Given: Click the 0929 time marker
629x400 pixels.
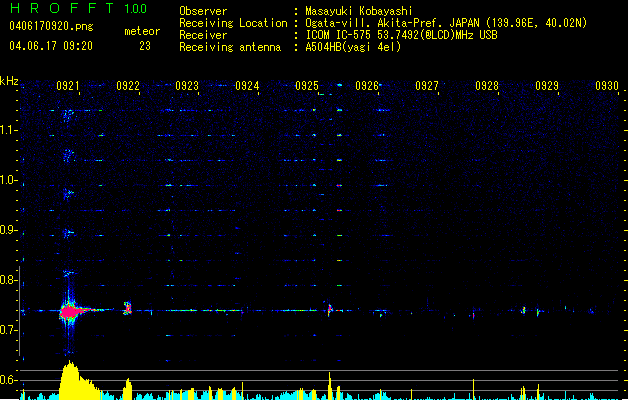Looking at the screenshot, I should [x=547, y=86].
